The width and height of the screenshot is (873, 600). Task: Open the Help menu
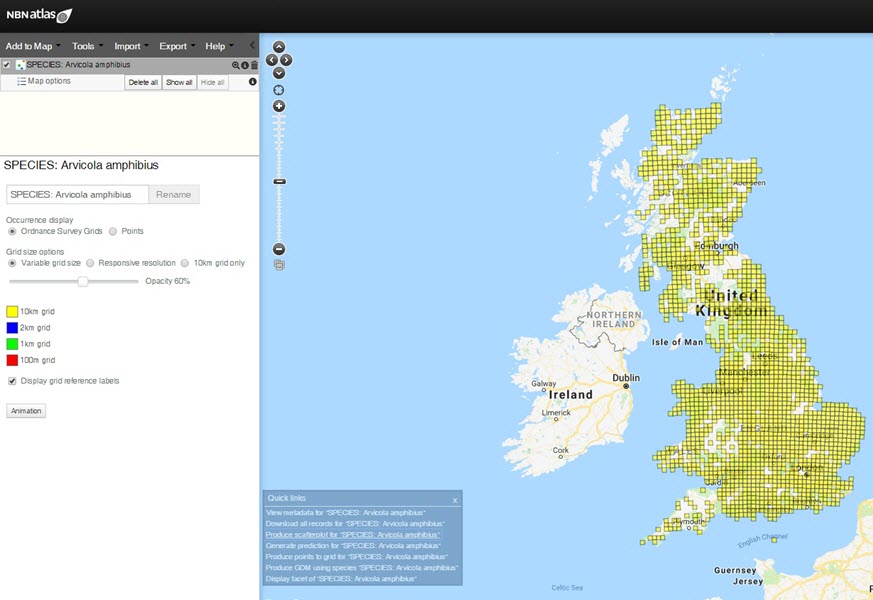tap(216, 45)
